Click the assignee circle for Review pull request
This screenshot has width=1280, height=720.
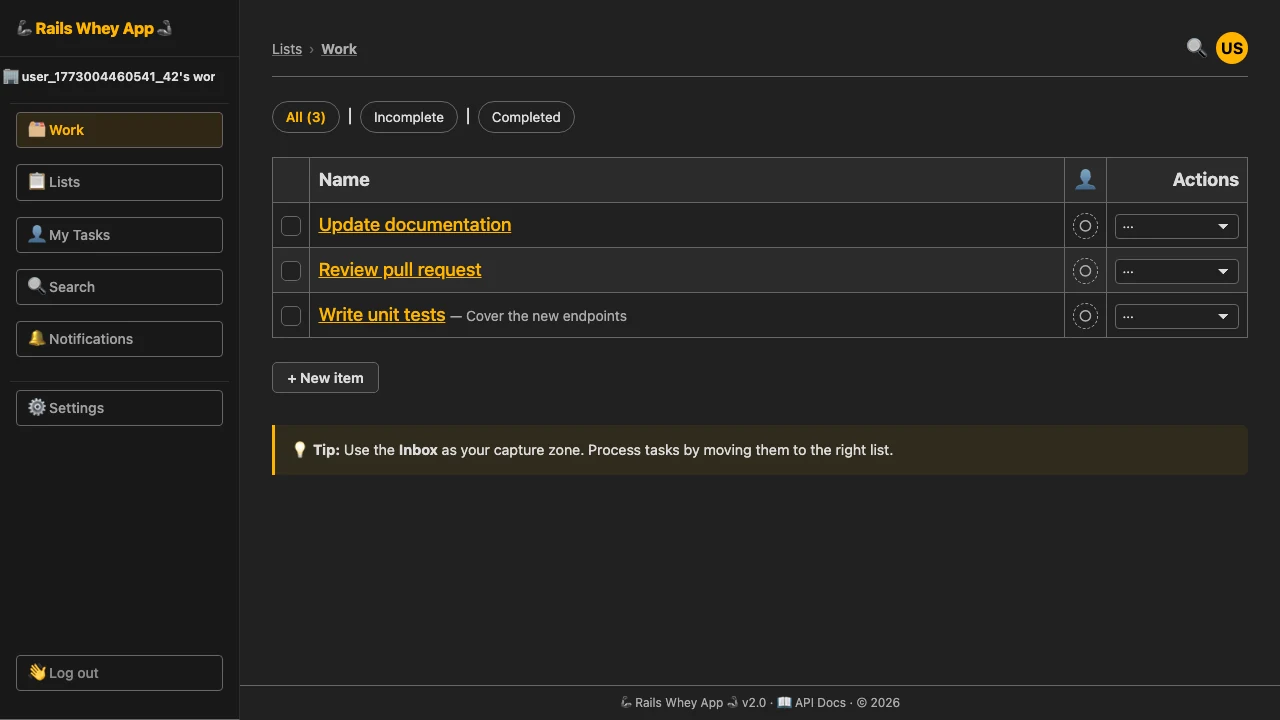coord(1085,271)
